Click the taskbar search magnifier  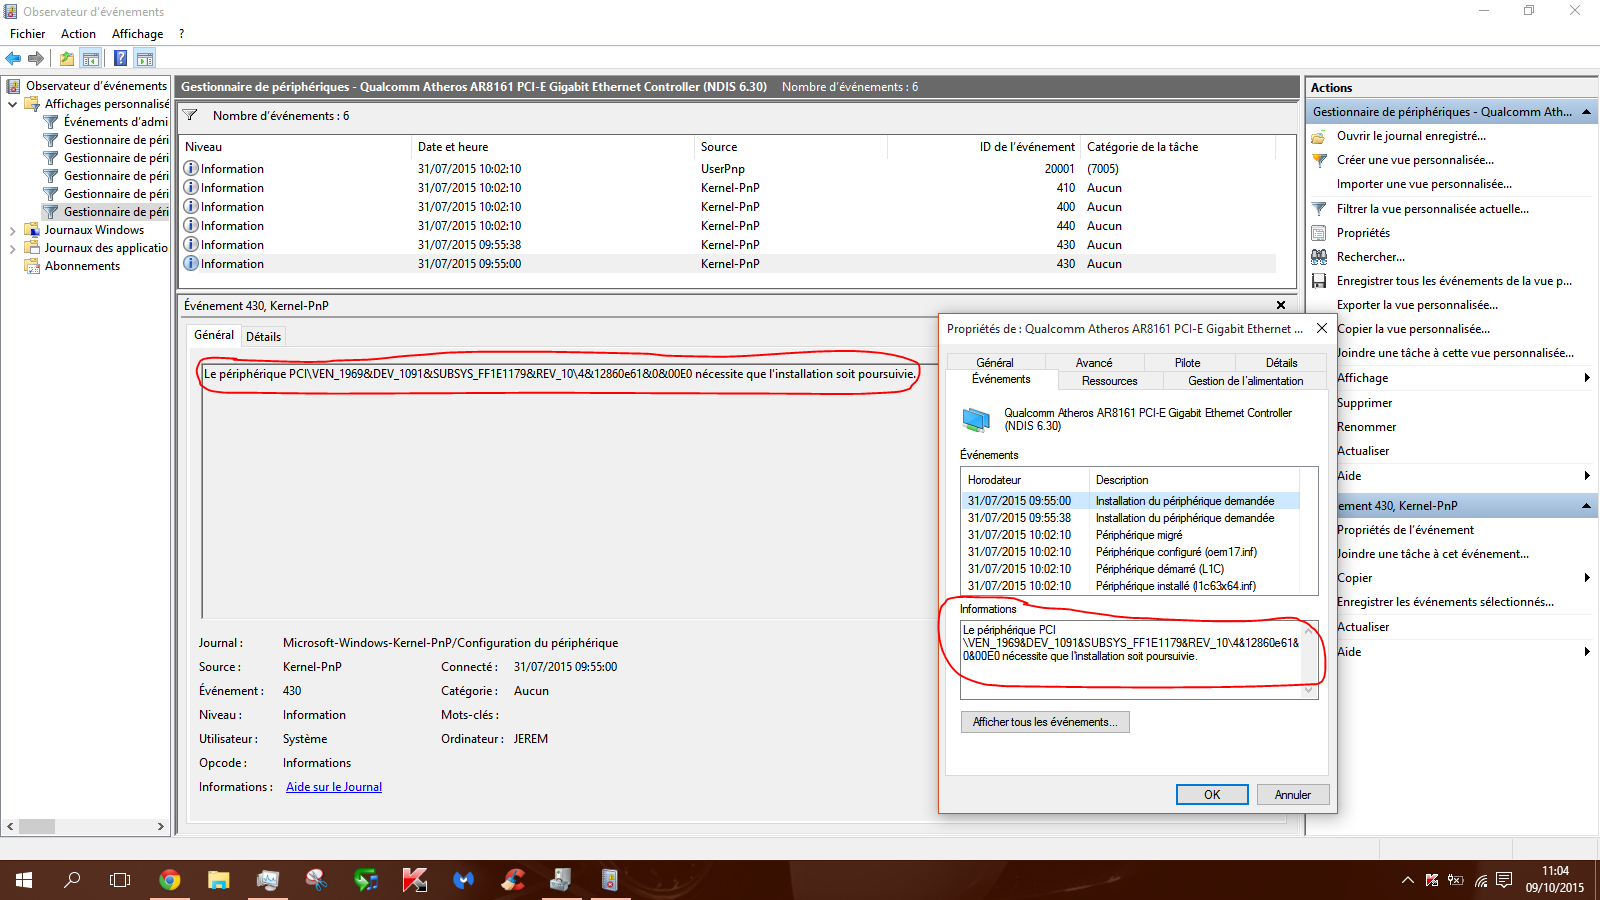tap(72, 880)
